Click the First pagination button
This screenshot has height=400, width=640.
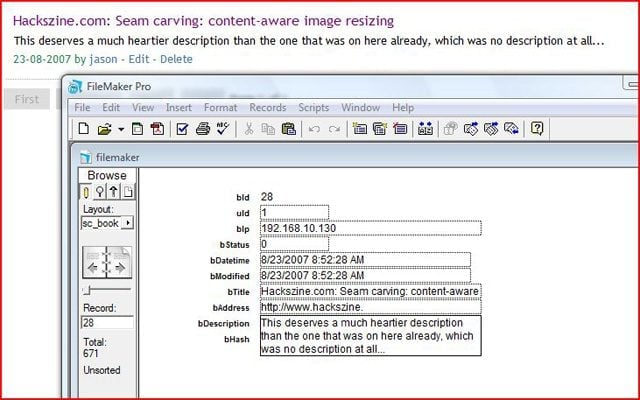pos(27,99)
